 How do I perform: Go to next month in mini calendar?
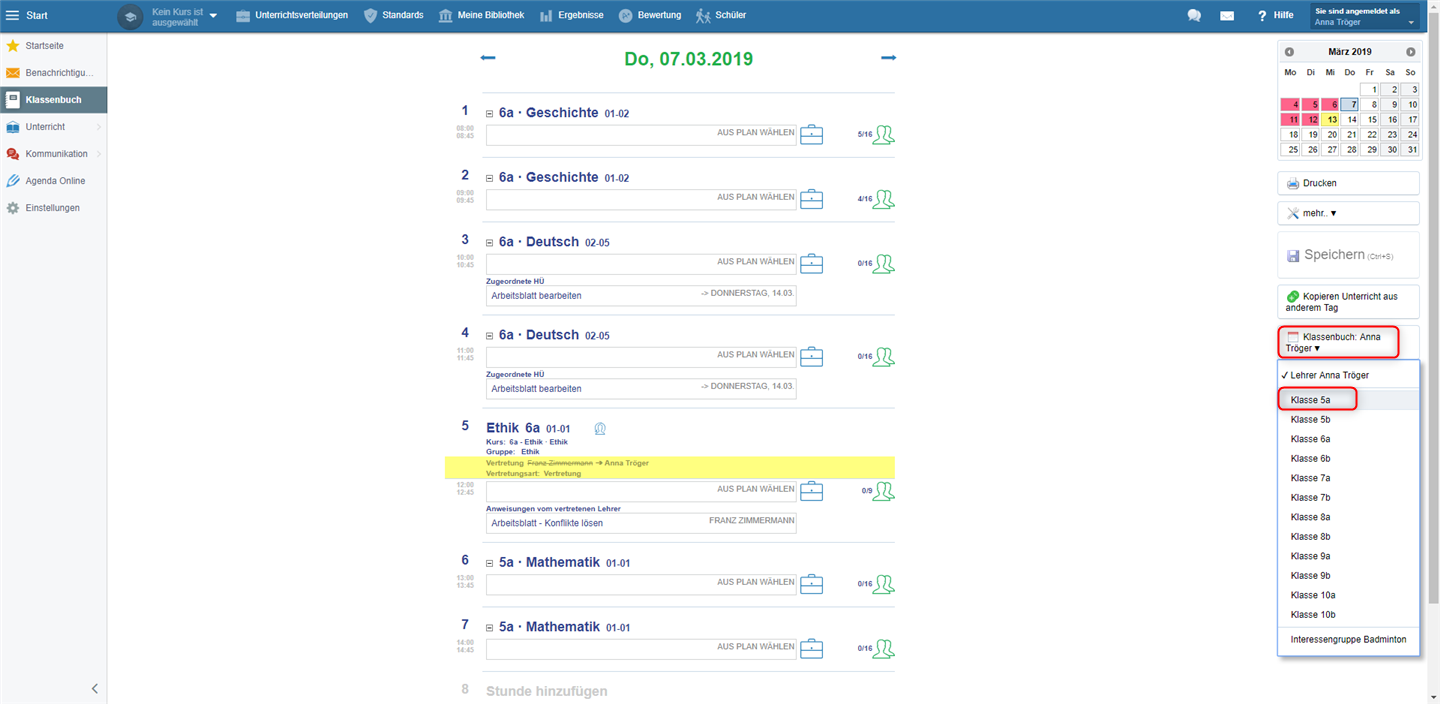coord(1410,52)
